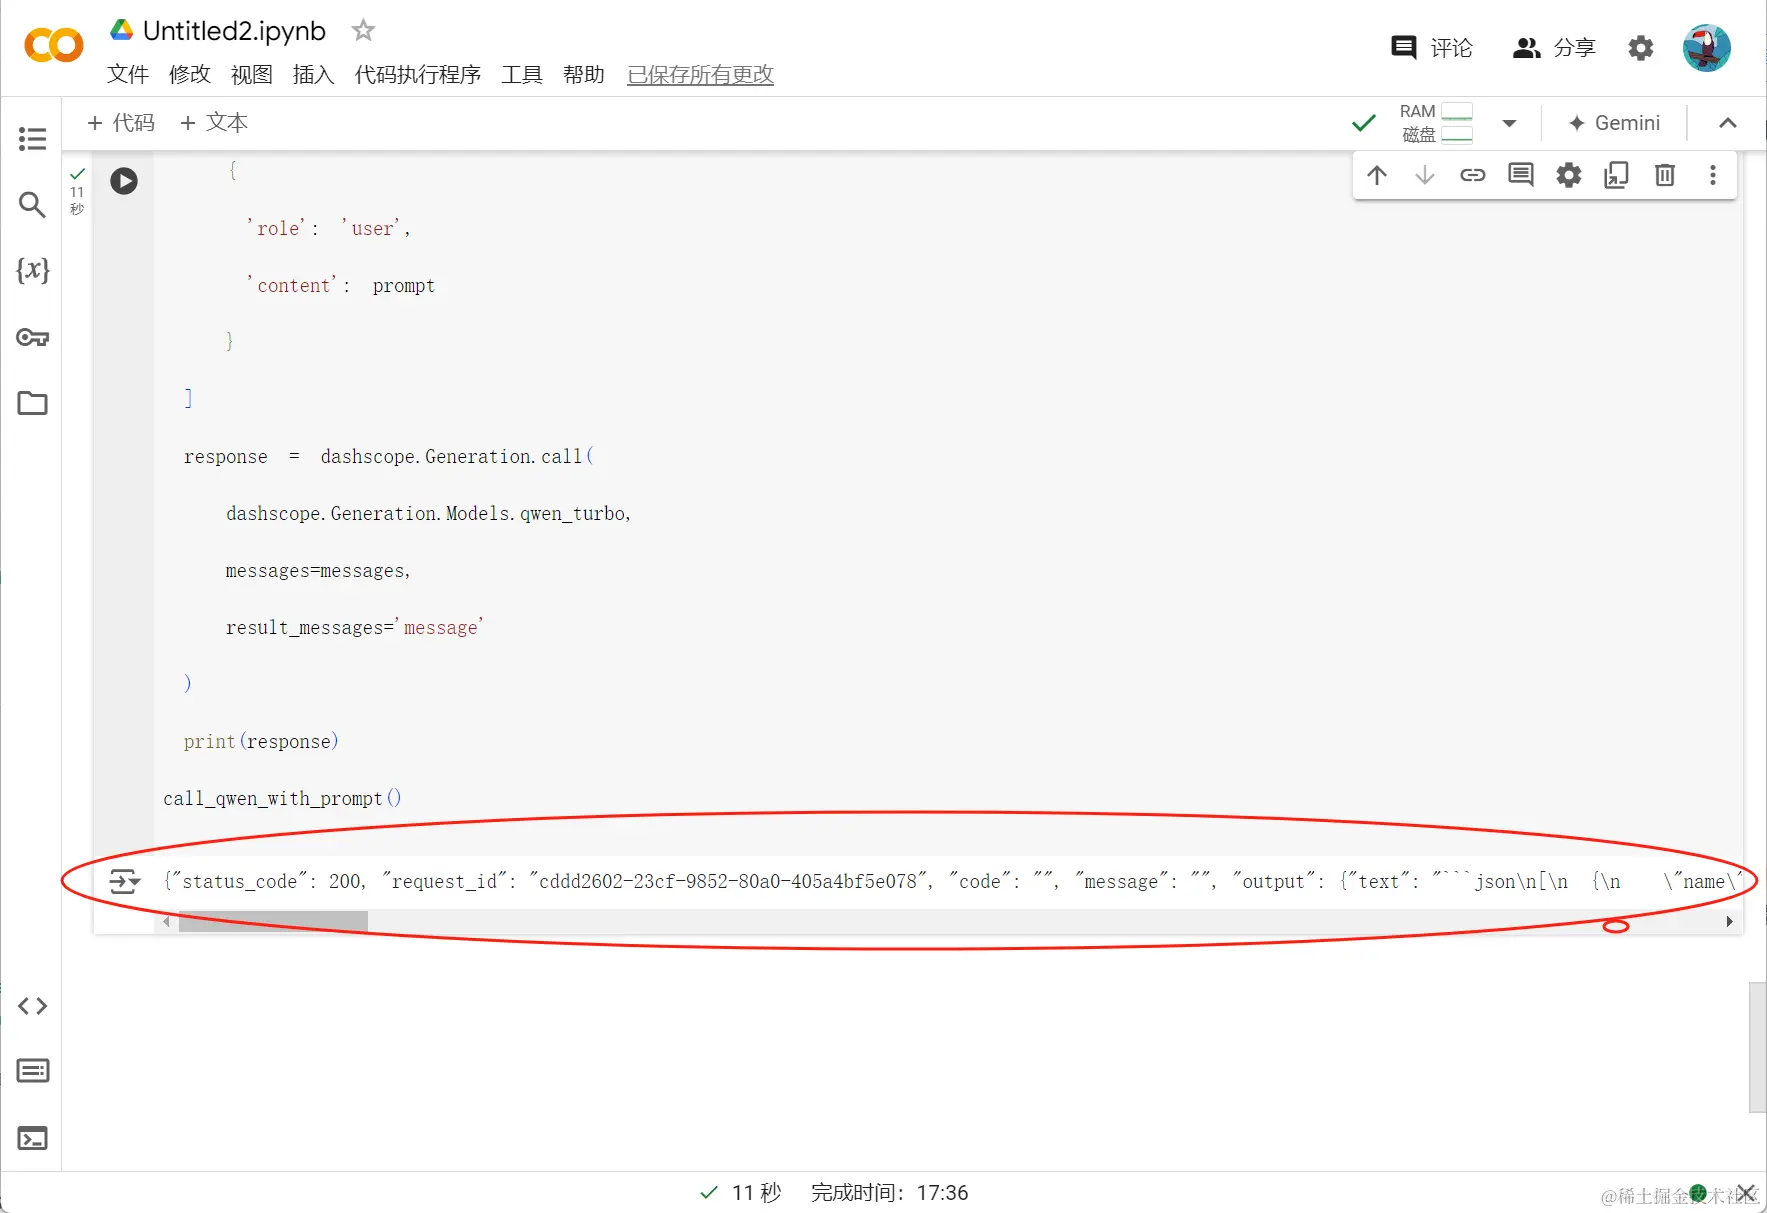Screen dimensions: 1767x1213
Task: Click the output horizontal scrollbar thumb
Action: click(273, 921)
